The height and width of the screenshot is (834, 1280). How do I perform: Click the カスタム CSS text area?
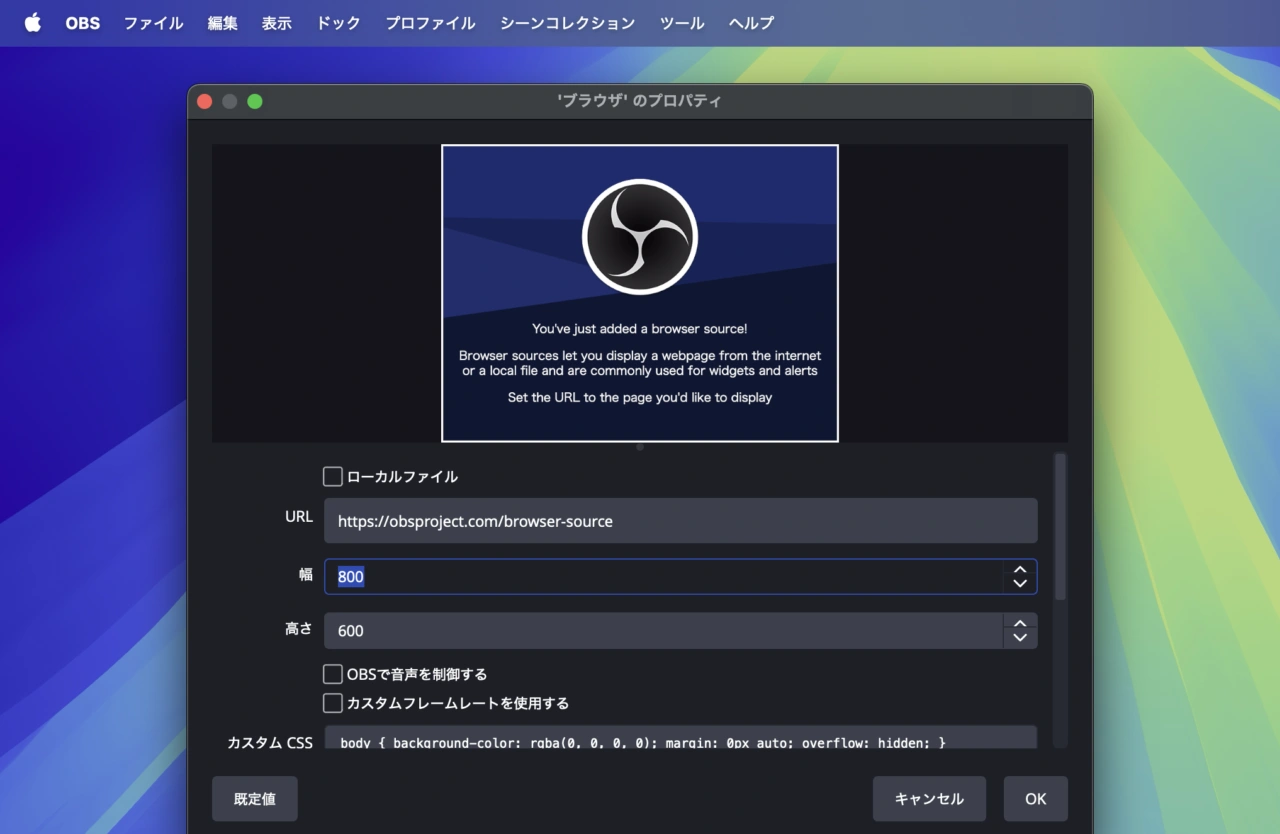coord(680,740)
